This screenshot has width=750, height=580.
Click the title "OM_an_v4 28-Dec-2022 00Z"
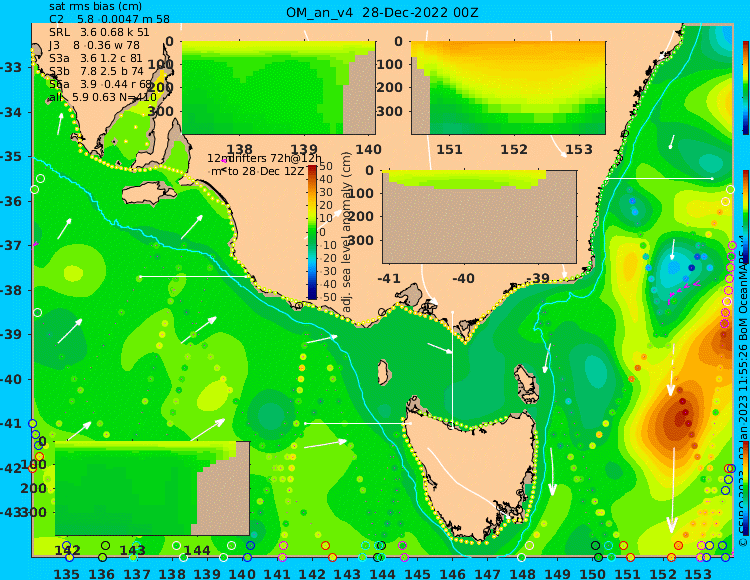[382, 13]
